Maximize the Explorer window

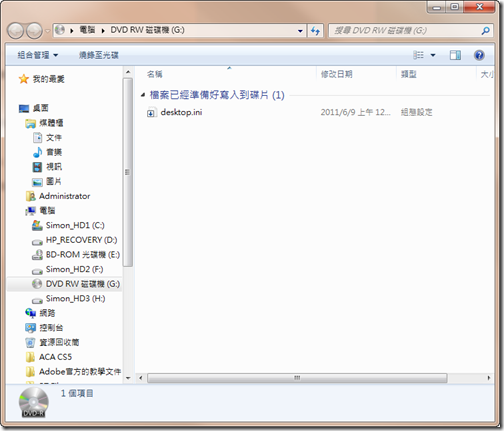(455, 7)
